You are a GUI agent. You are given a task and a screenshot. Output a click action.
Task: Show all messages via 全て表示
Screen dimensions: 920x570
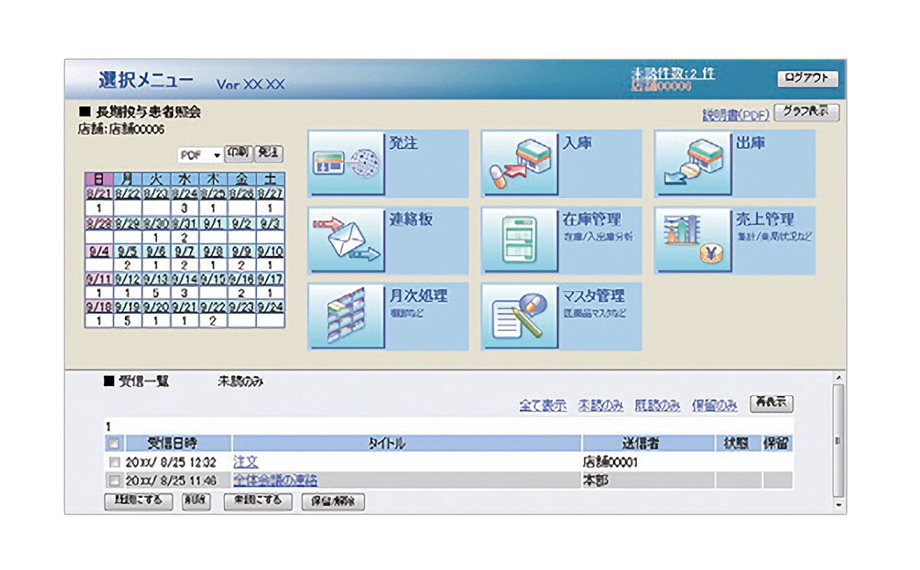542,405
